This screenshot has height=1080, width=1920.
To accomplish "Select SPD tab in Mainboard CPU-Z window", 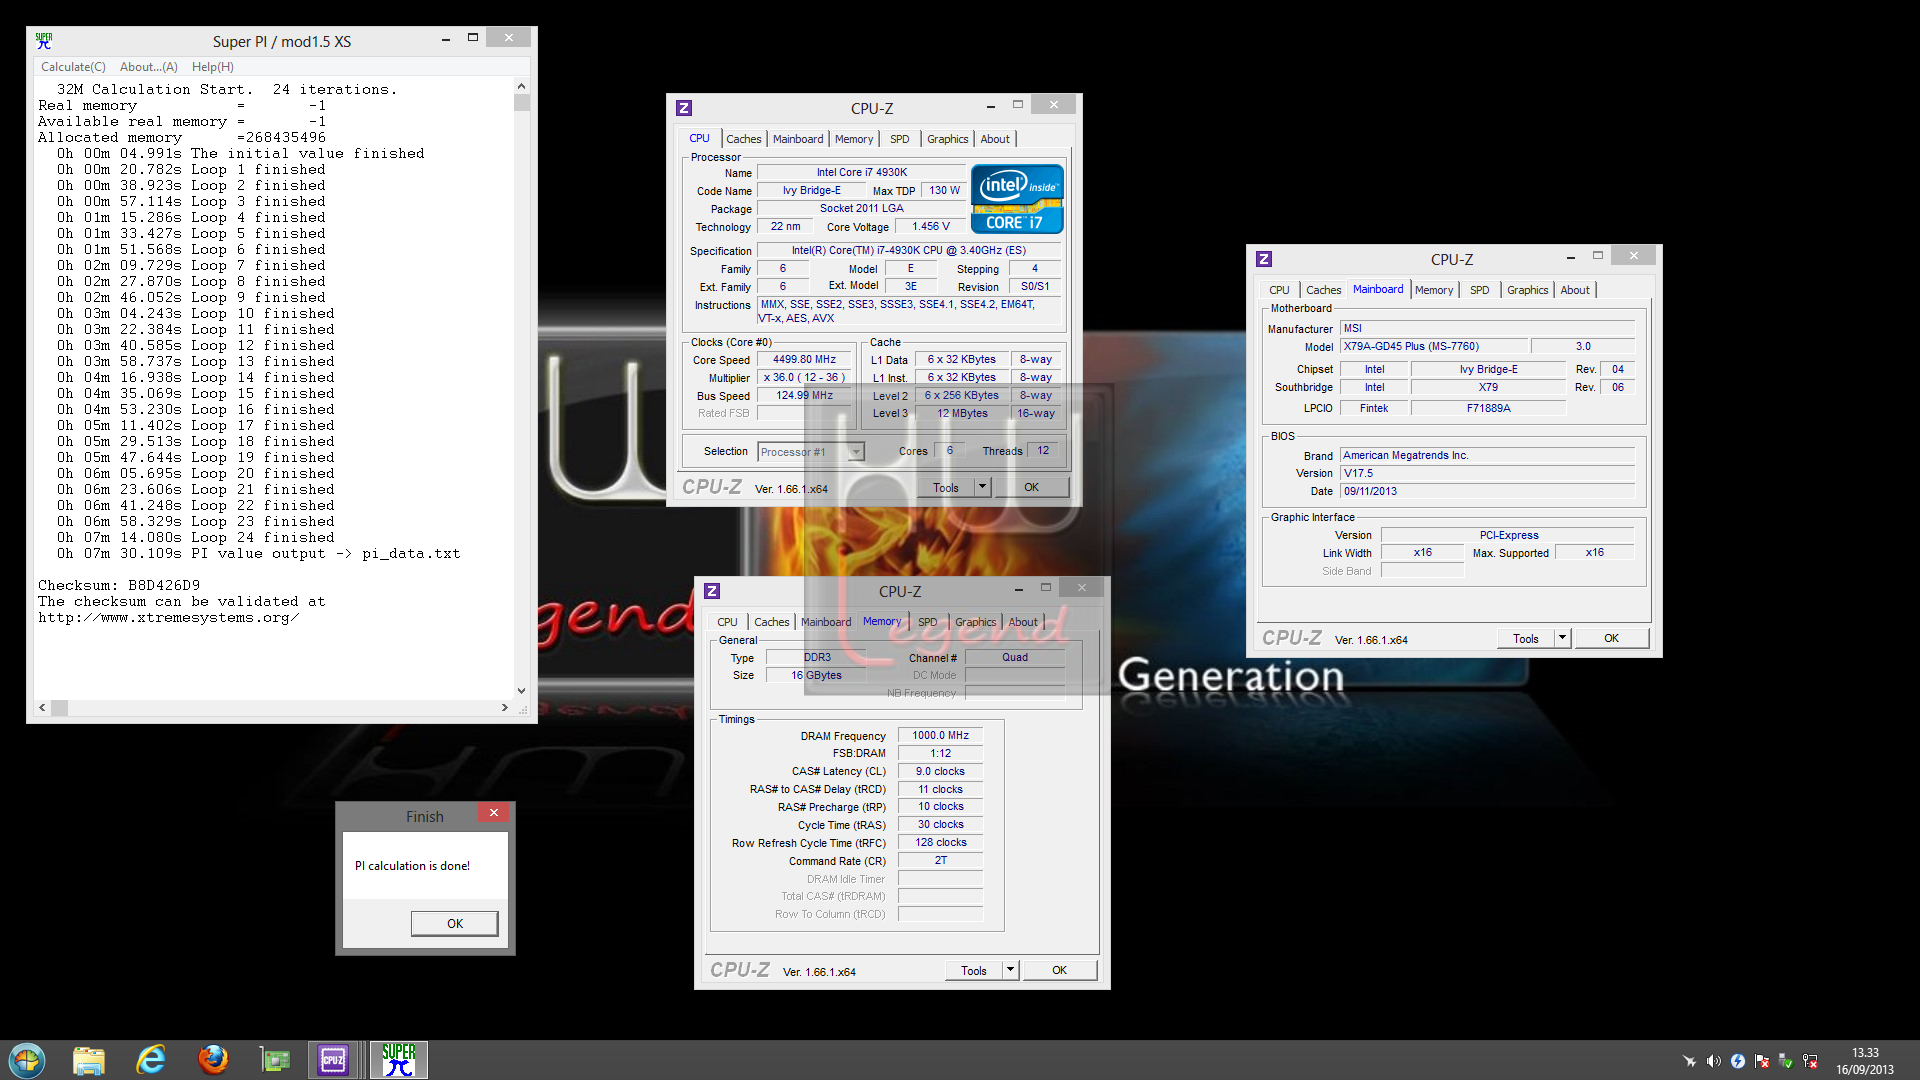I will [x=1480, y=290].
